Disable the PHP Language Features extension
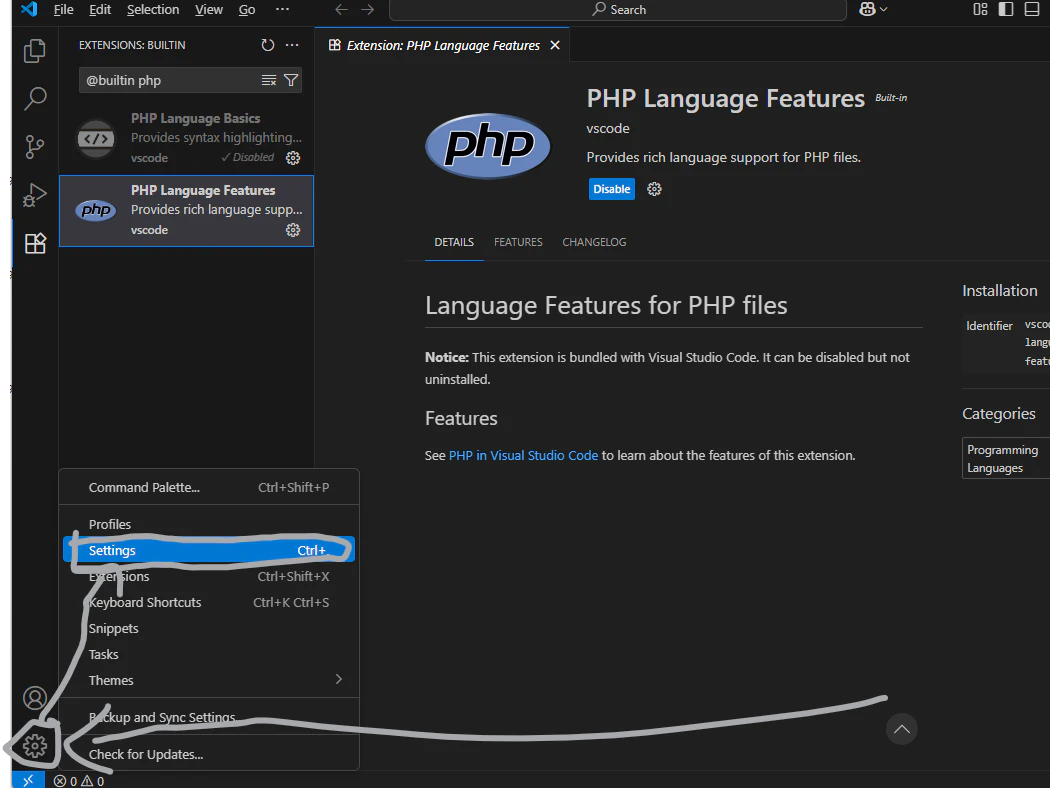This screenshot has height=788, width=1050. [611, 189]
